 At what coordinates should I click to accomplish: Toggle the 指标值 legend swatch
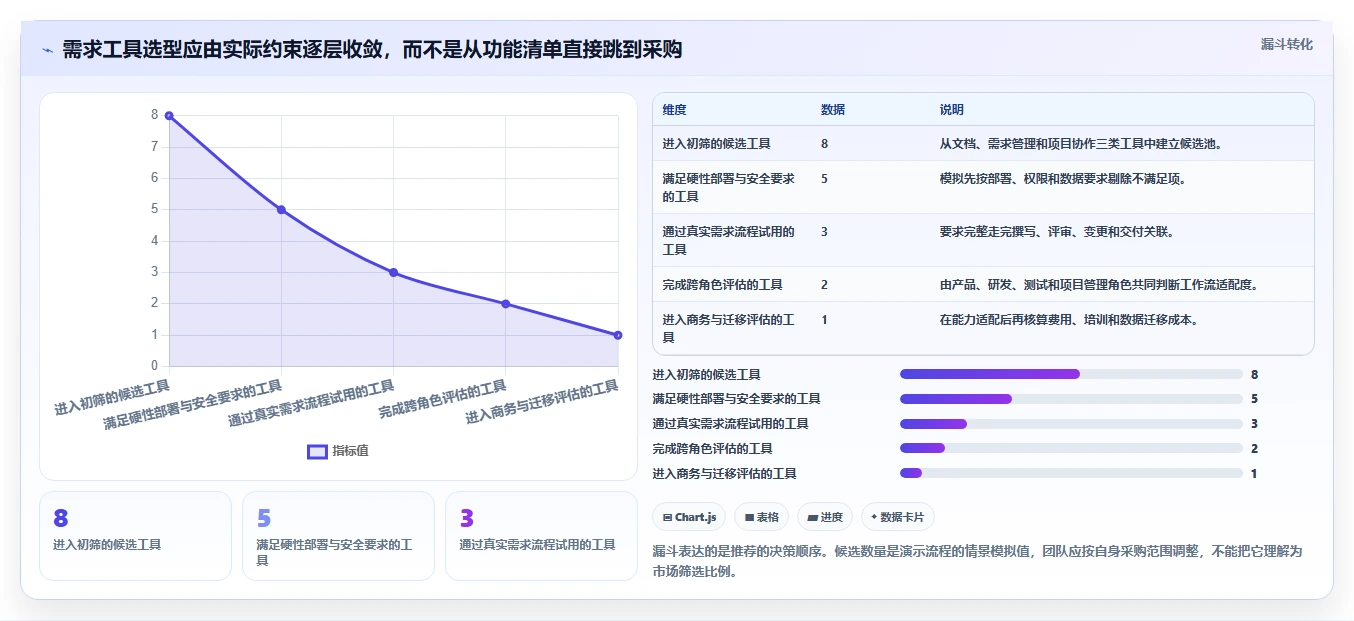pos(317,451)
